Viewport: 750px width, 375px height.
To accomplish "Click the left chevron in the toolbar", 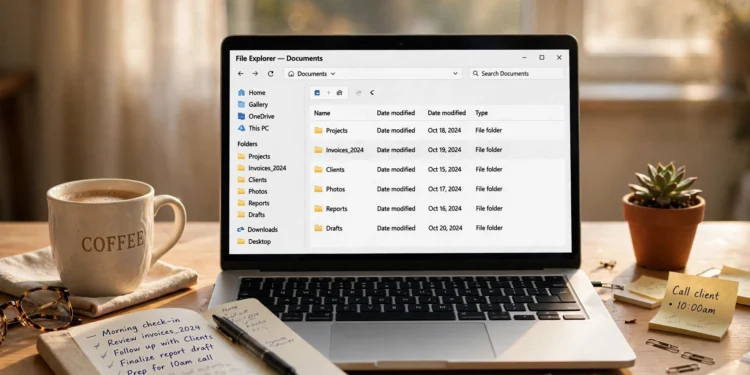I will [372, 93].
